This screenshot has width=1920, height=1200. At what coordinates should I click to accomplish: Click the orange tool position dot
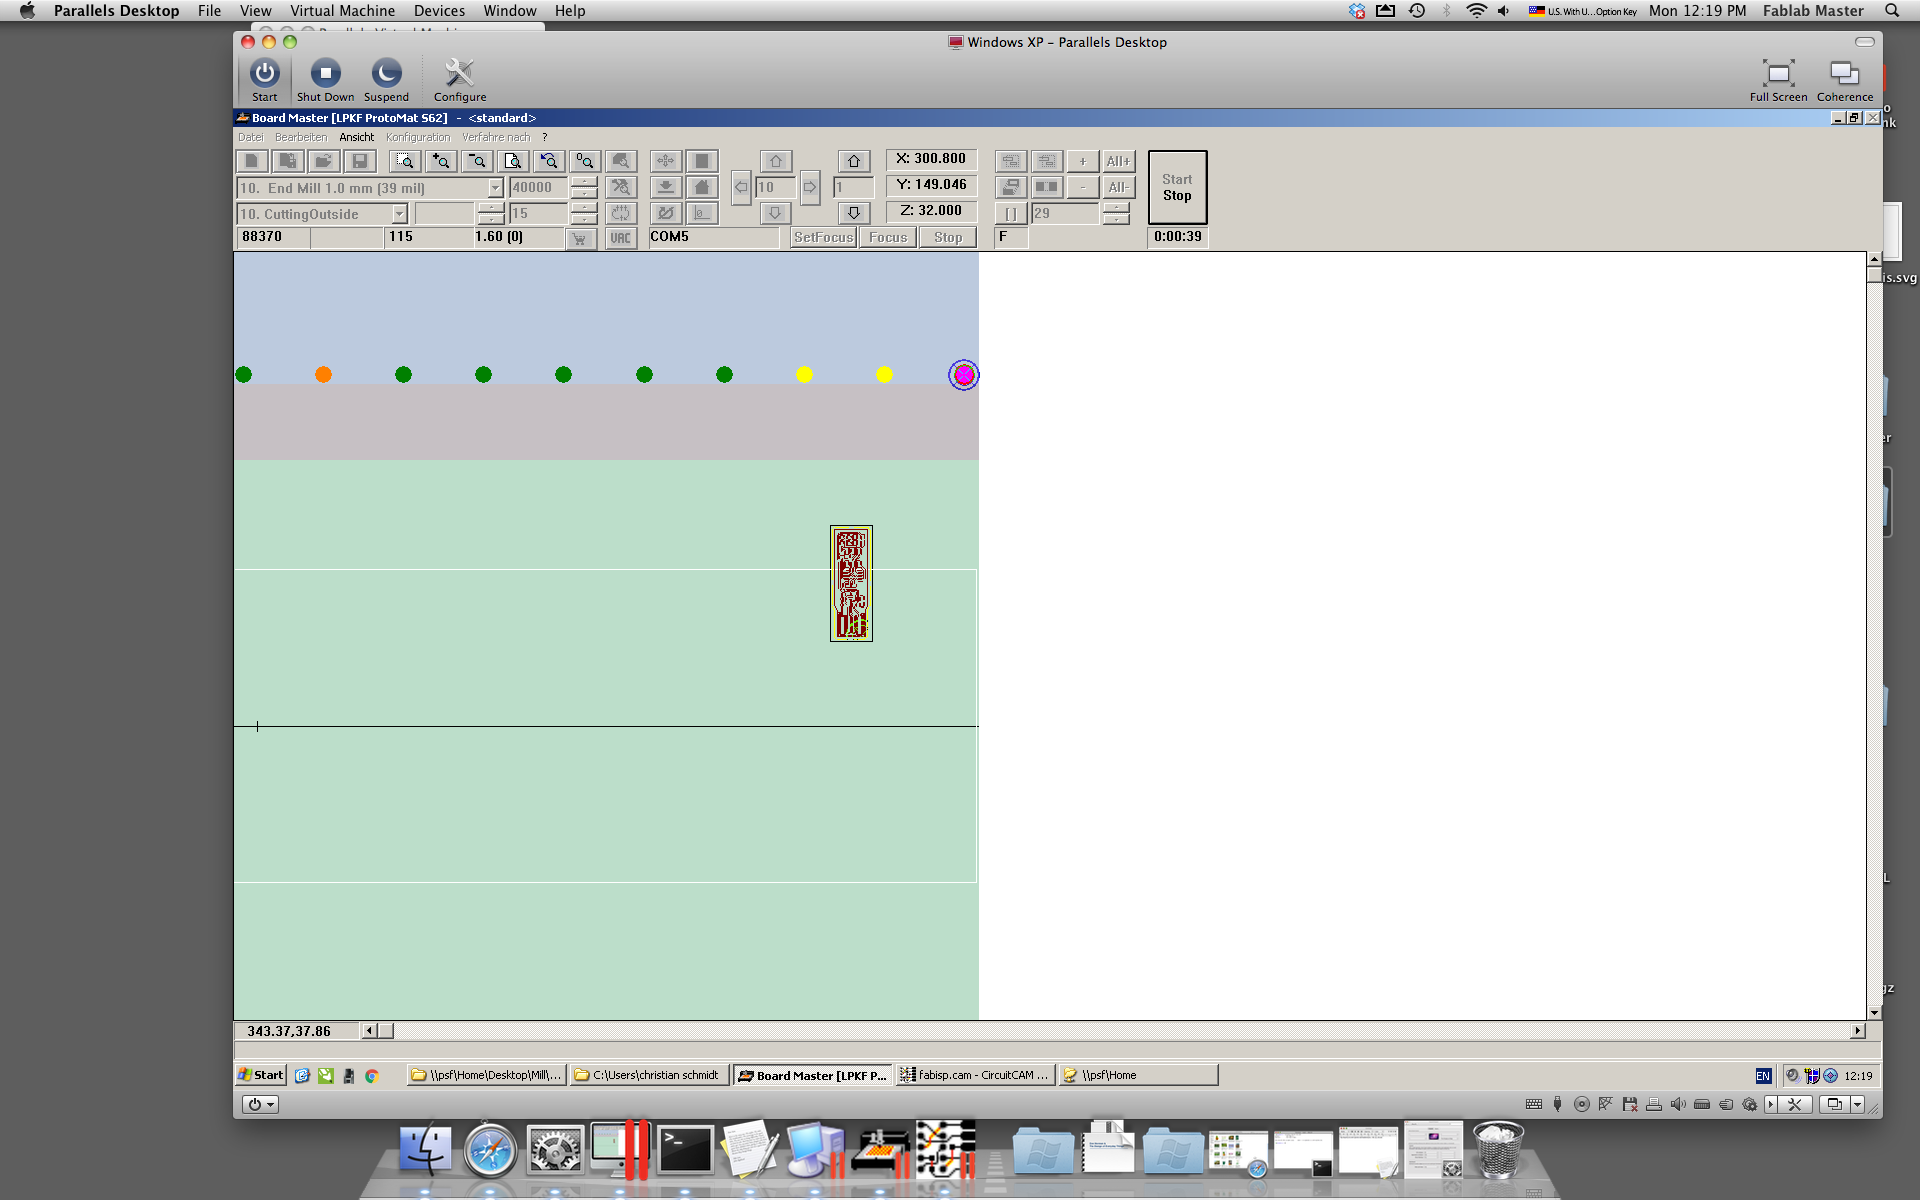(x=323, y=374)
